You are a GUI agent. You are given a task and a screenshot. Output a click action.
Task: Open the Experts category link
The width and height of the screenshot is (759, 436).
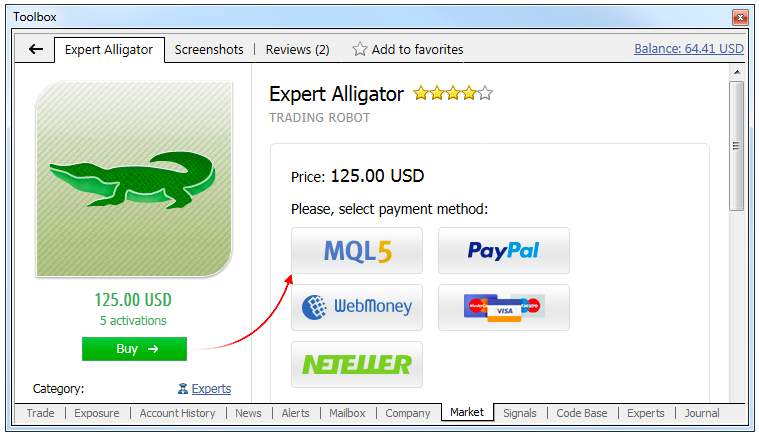(211, 389)
